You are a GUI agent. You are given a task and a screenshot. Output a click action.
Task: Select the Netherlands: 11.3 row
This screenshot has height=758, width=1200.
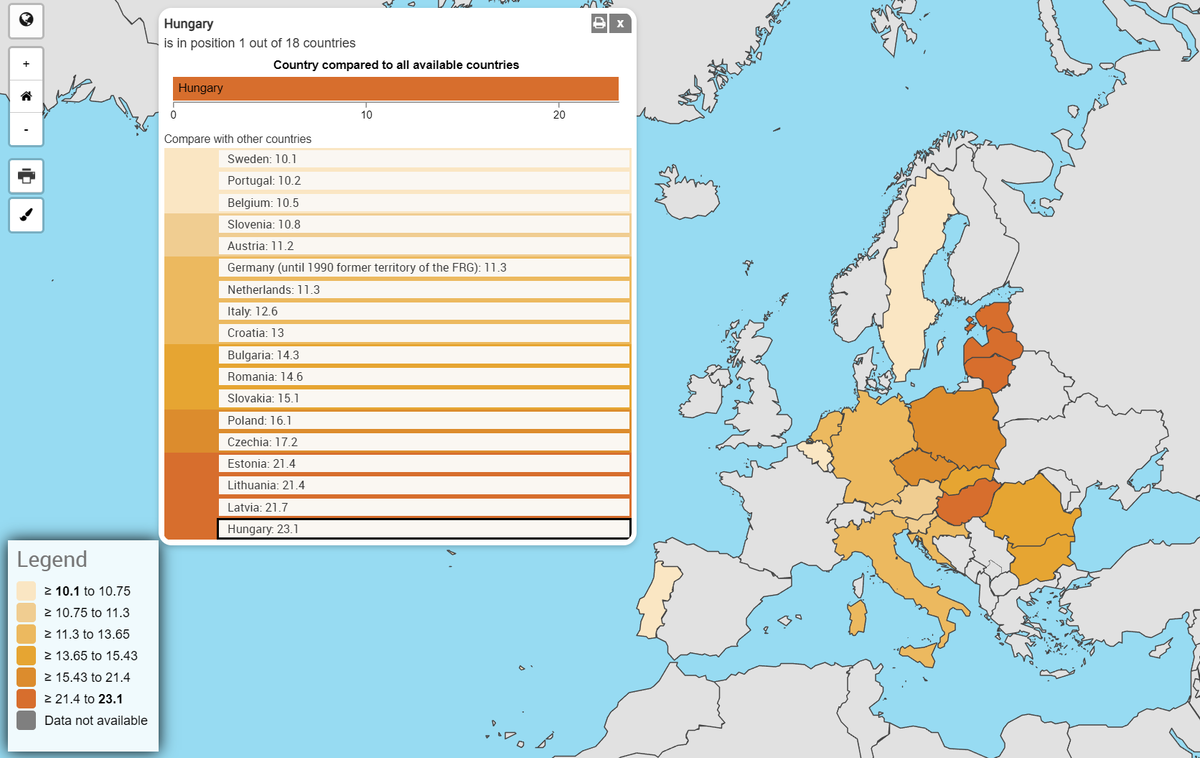click(424, 290)
